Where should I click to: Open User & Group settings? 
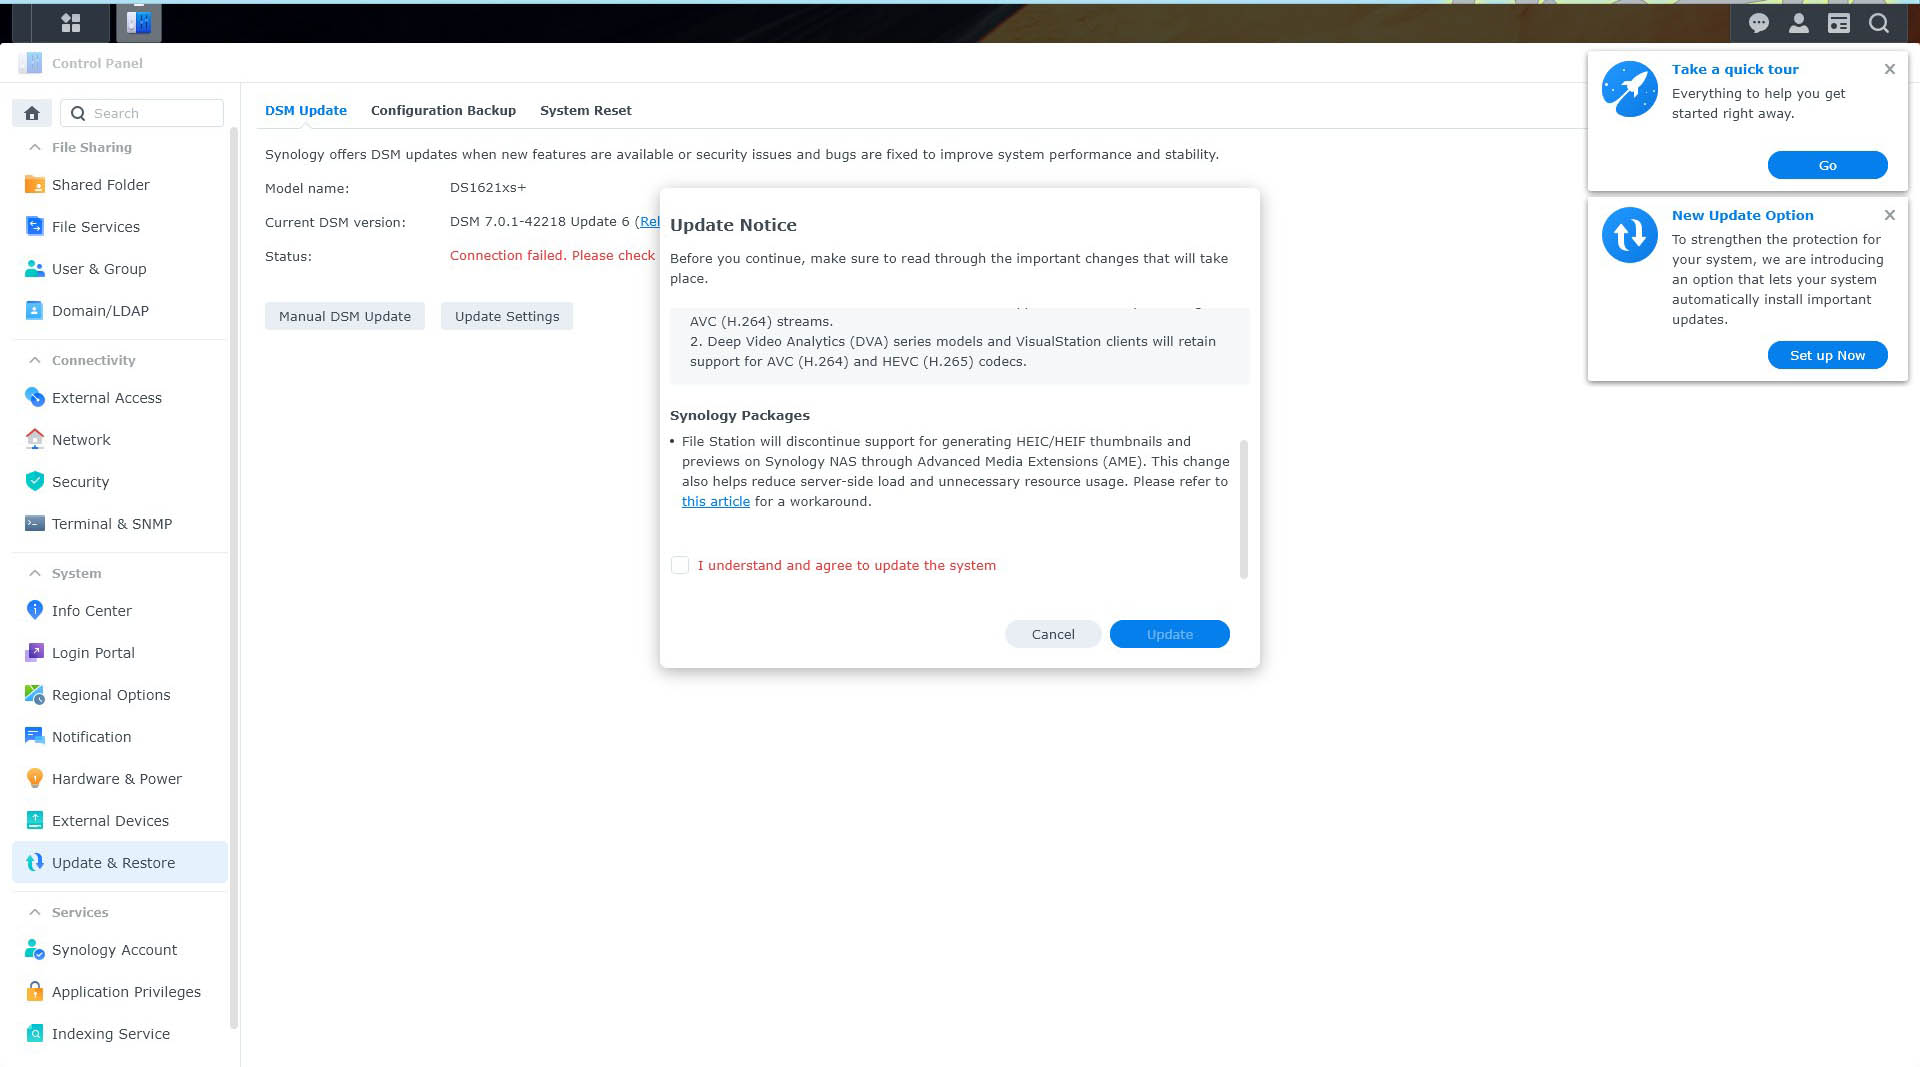click(120, 269)
